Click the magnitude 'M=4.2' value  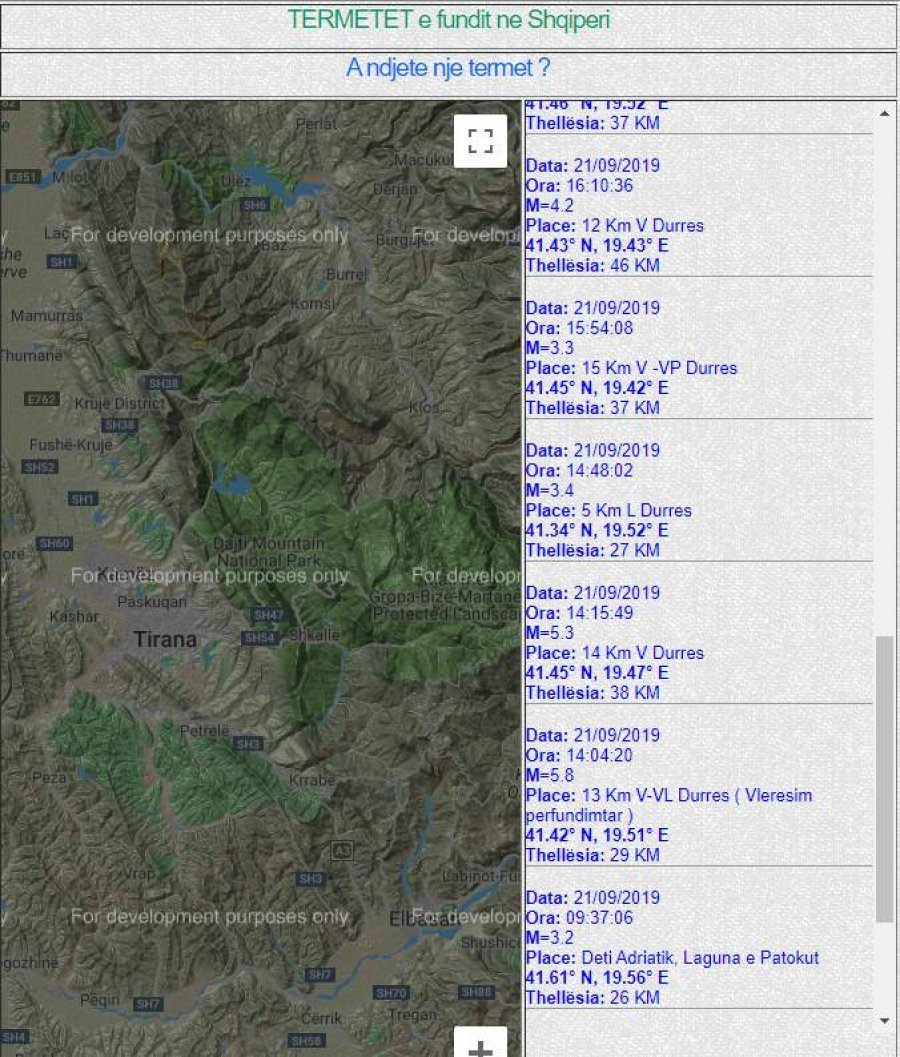coord(549,206)
